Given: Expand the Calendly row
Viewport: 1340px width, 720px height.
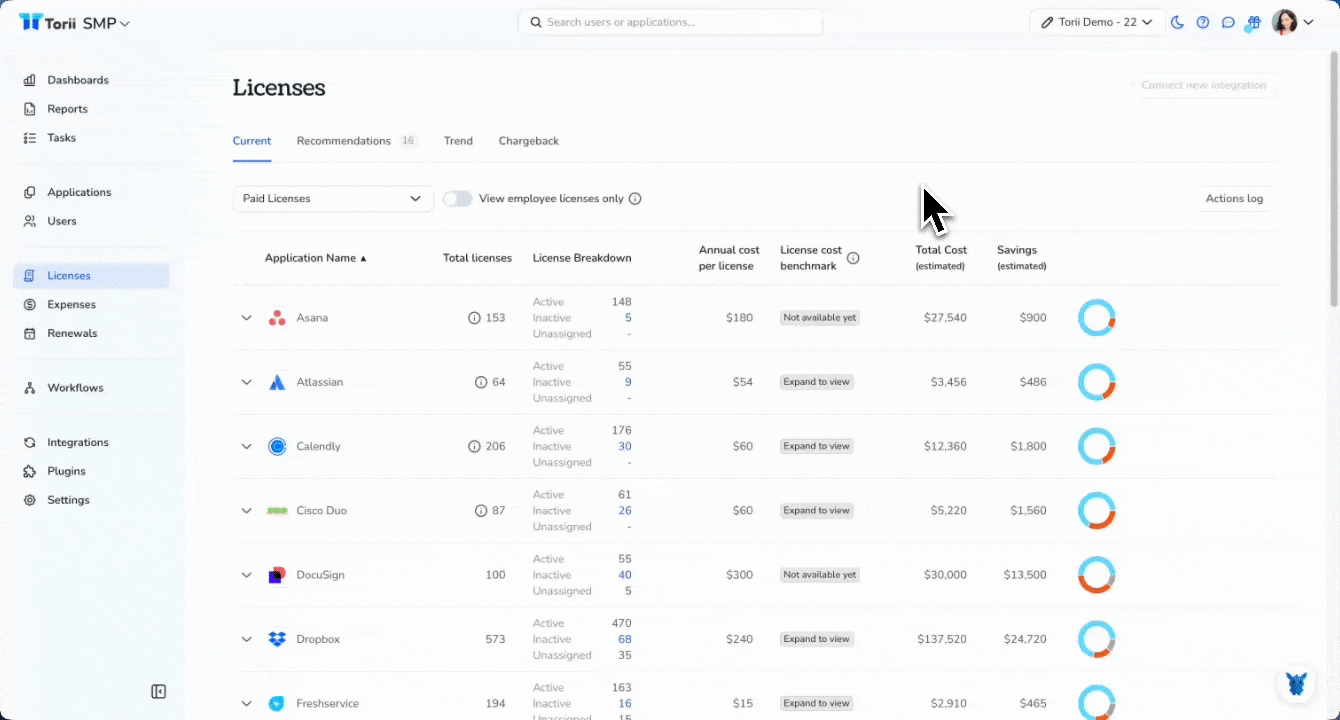Looking at the screenshot, I should click(x=246, y=446).
